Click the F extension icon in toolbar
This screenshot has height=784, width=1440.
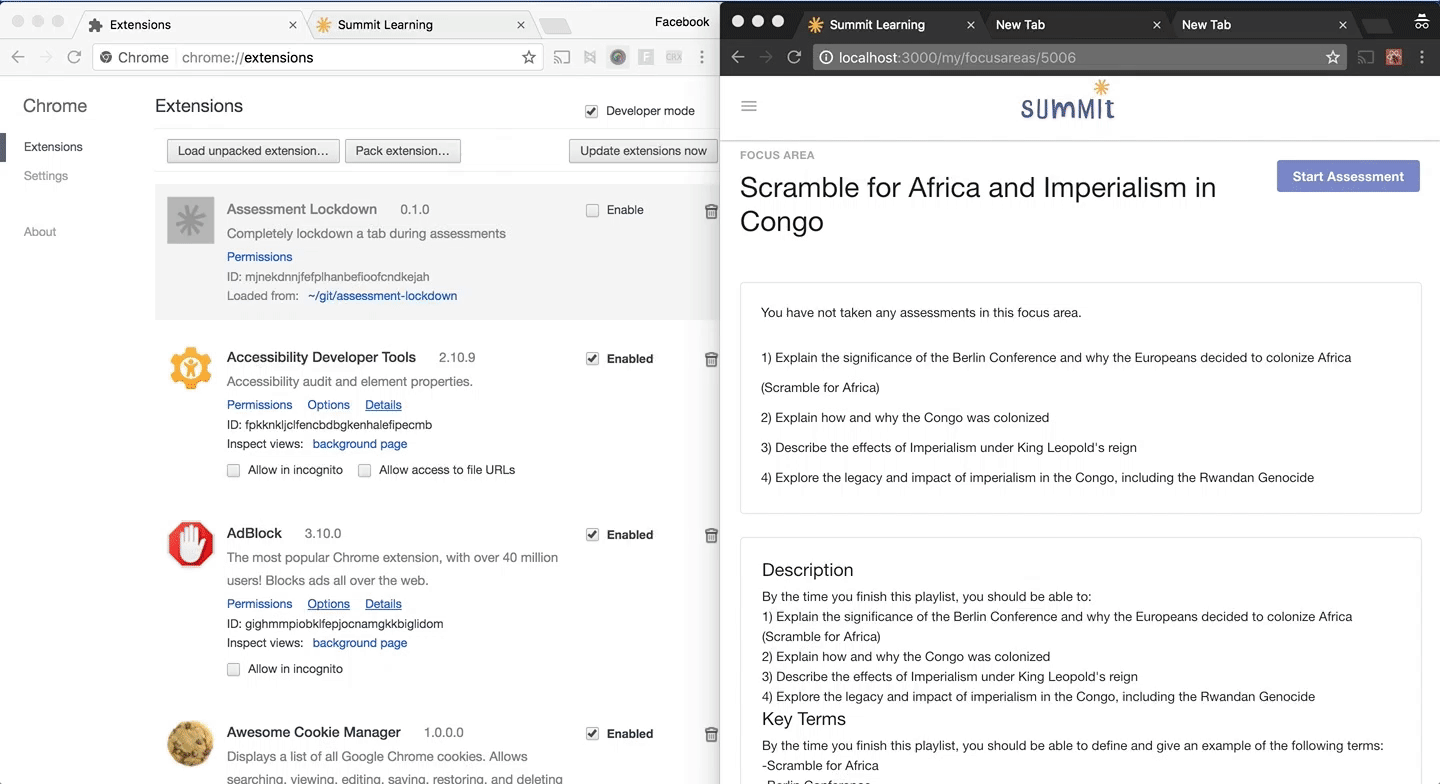point(646,57)
